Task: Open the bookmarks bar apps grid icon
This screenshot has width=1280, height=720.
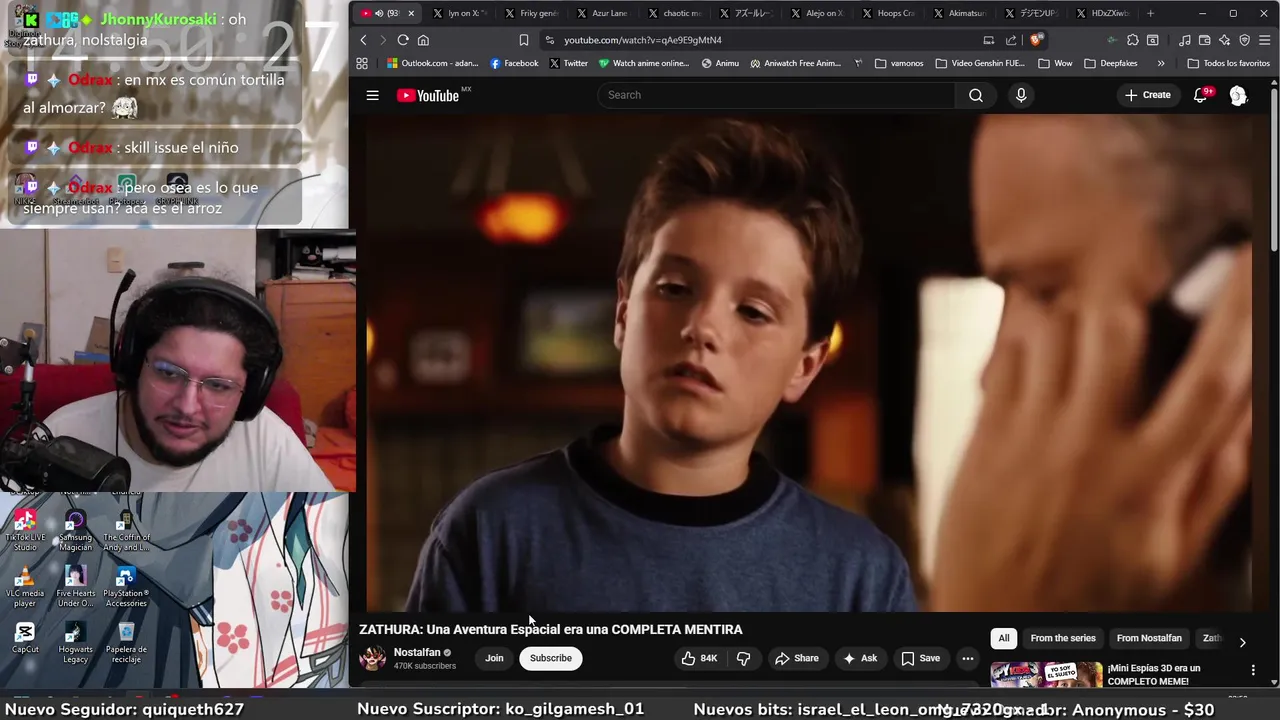Action: pyautogui.click(x=362, y=63)
